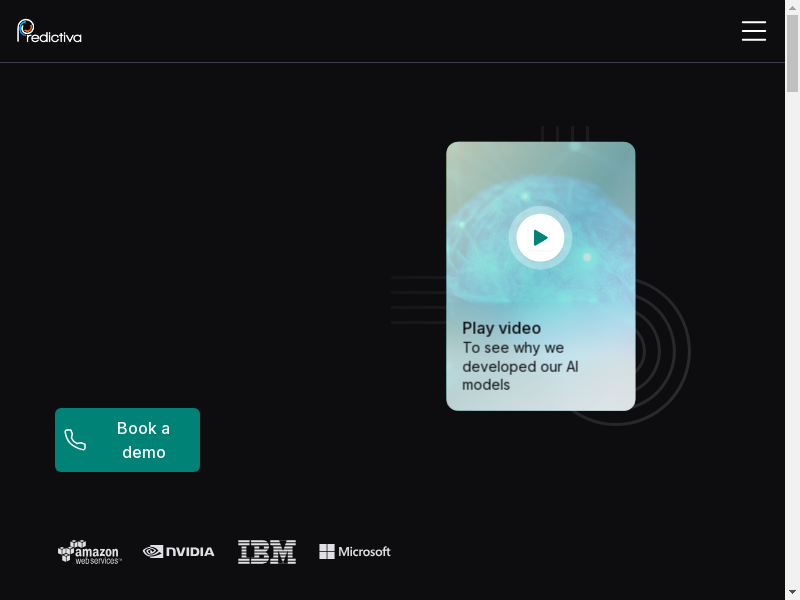Click the Microsoft four-square window icon
The image size is (800, 600).
(x=326, y=551)
